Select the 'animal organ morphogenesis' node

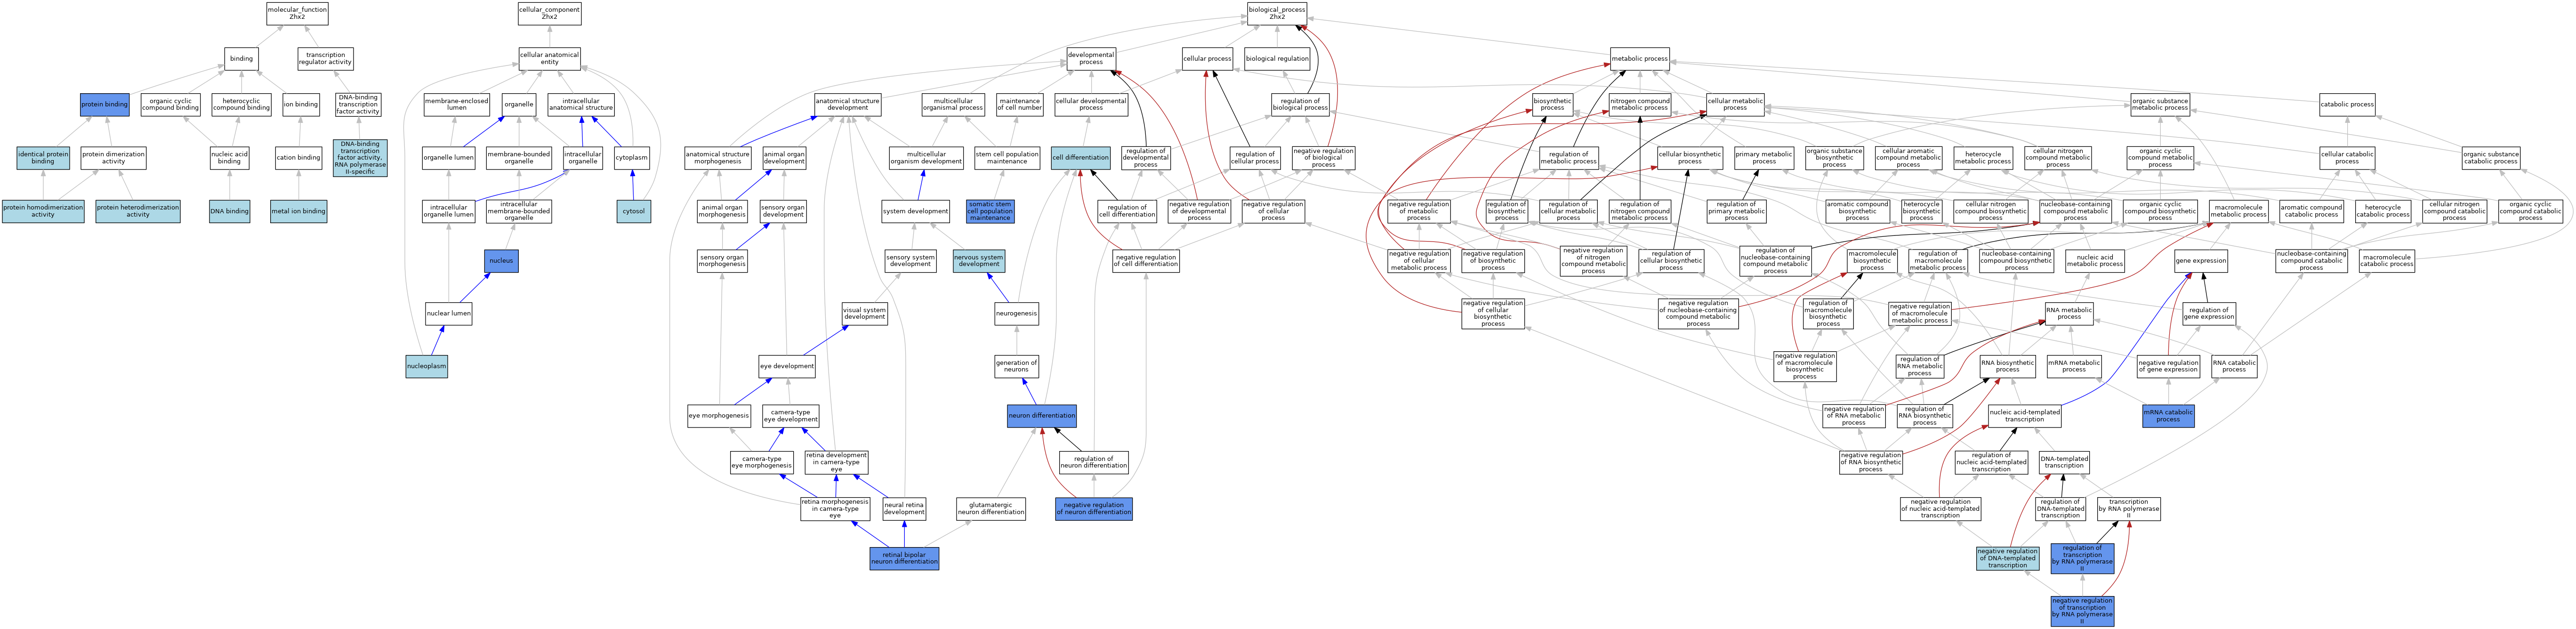[x=722, y=211]
